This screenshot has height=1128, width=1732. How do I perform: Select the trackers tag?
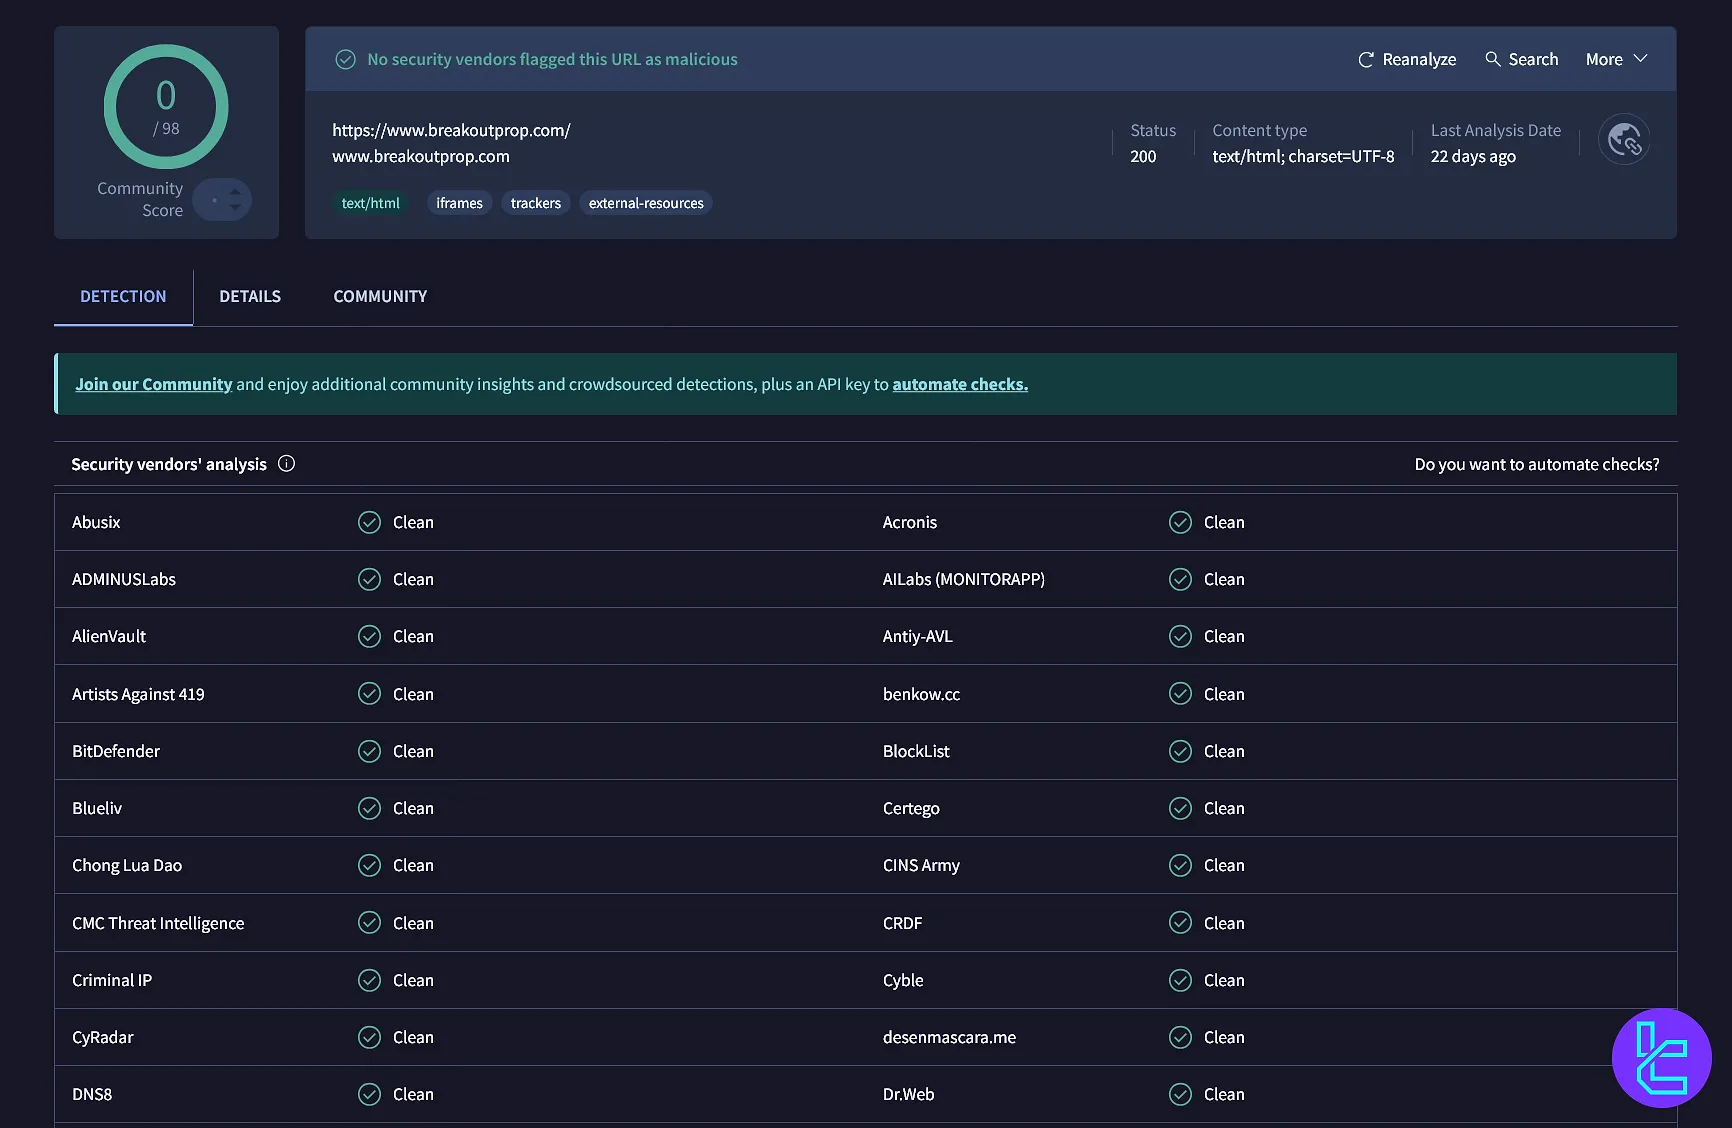click(535, 202)
